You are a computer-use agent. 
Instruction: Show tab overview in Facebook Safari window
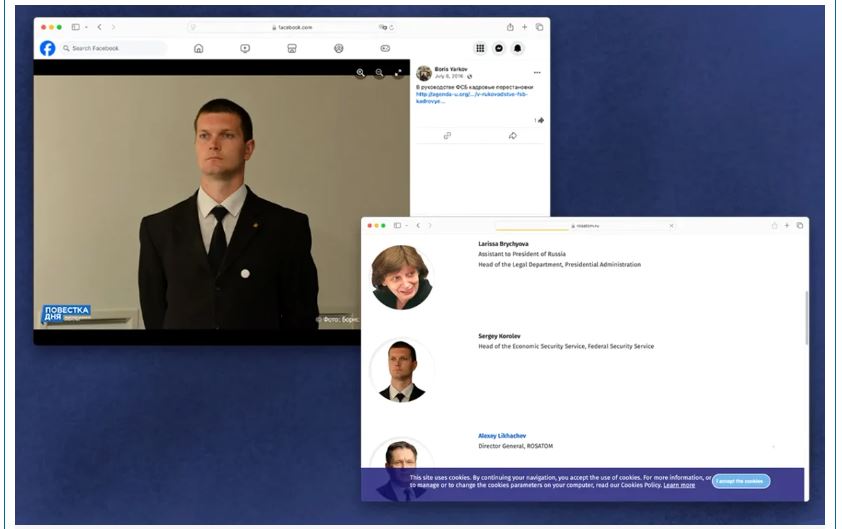pos(539,27)
